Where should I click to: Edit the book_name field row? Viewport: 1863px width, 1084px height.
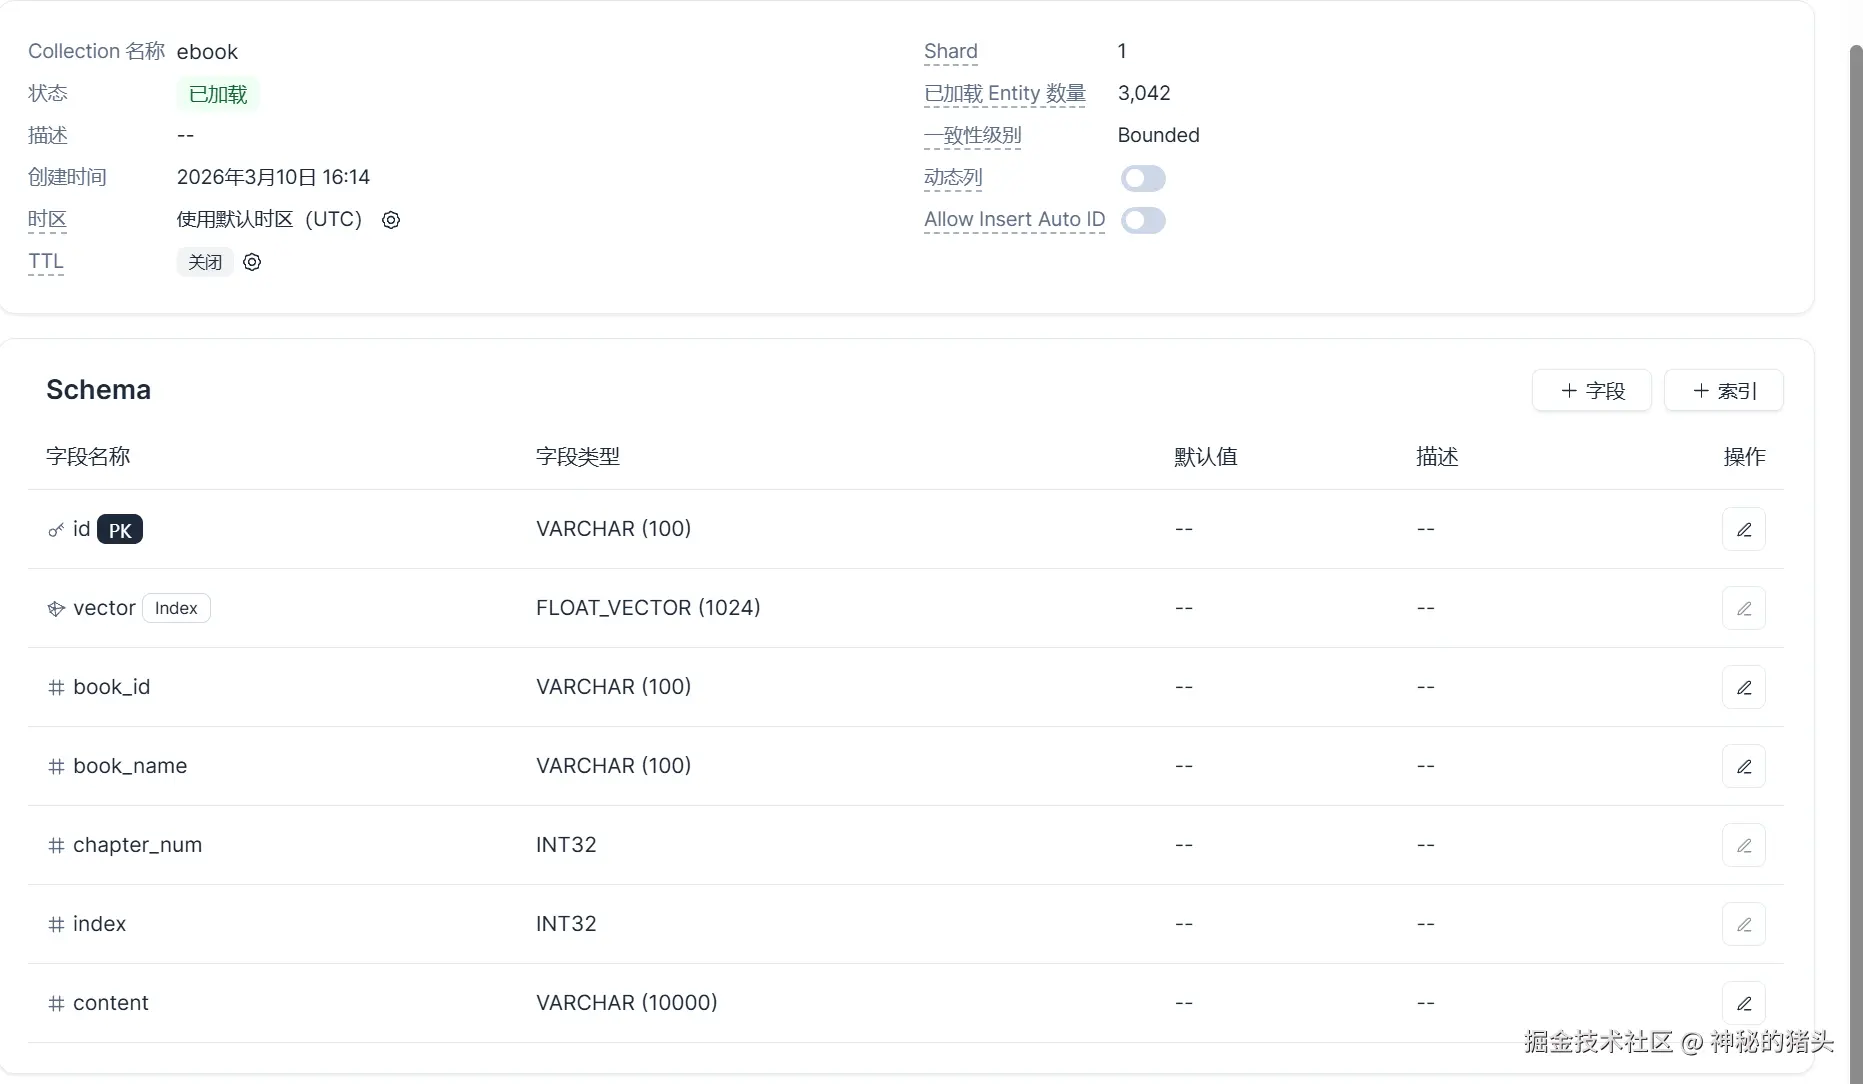1743,767
